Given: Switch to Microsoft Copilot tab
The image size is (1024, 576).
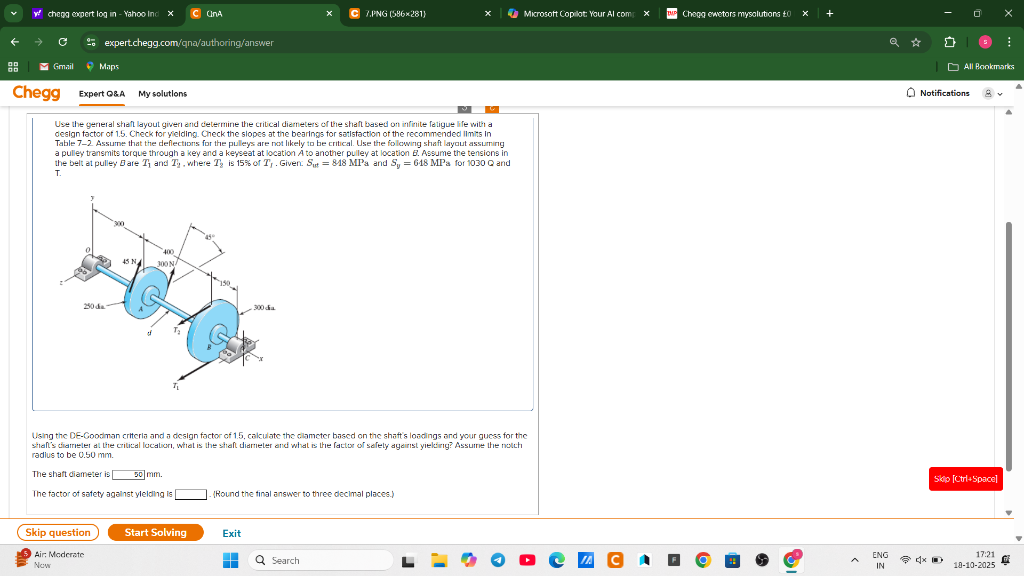Looking at the screenshot, I should (579, 13).
